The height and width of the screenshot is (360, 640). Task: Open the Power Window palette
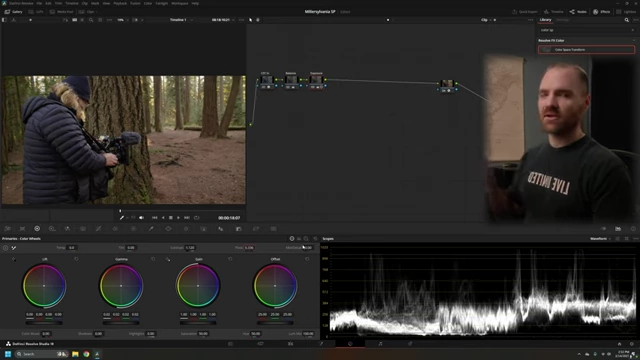168,229
